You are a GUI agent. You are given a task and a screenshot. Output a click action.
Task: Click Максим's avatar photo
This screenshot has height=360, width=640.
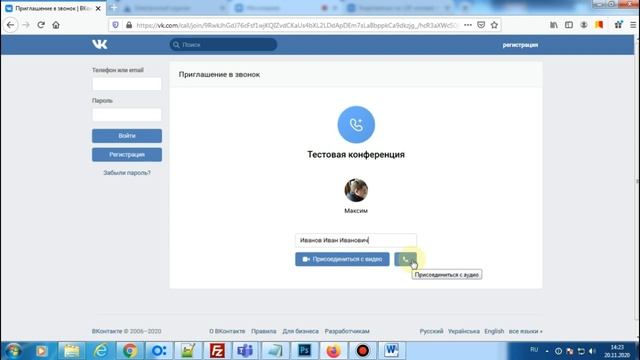coord(356,190)
